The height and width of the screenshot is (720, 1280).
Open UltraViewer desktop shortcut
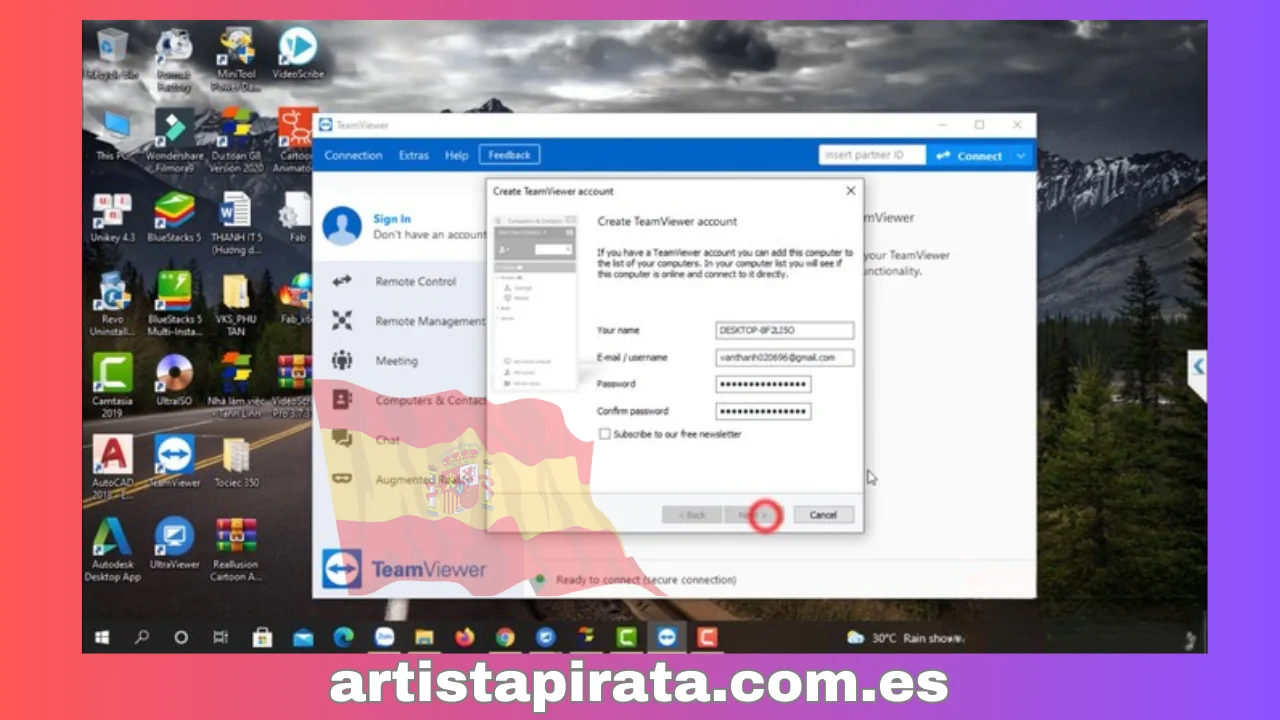(174, 544)
